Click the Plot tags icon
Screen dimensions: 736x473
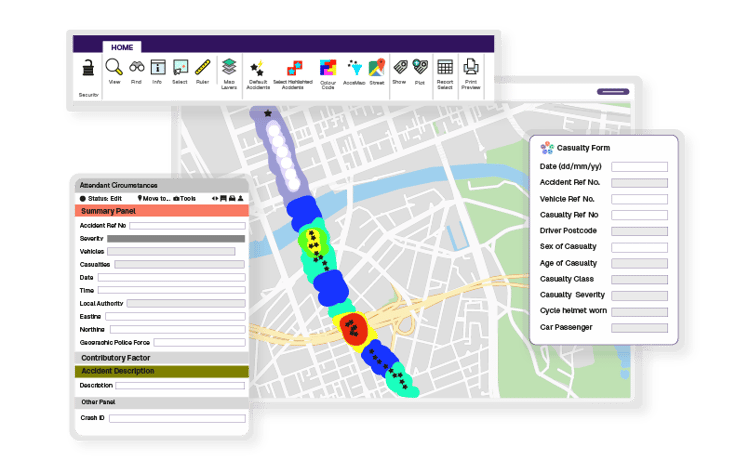point(420,67)
